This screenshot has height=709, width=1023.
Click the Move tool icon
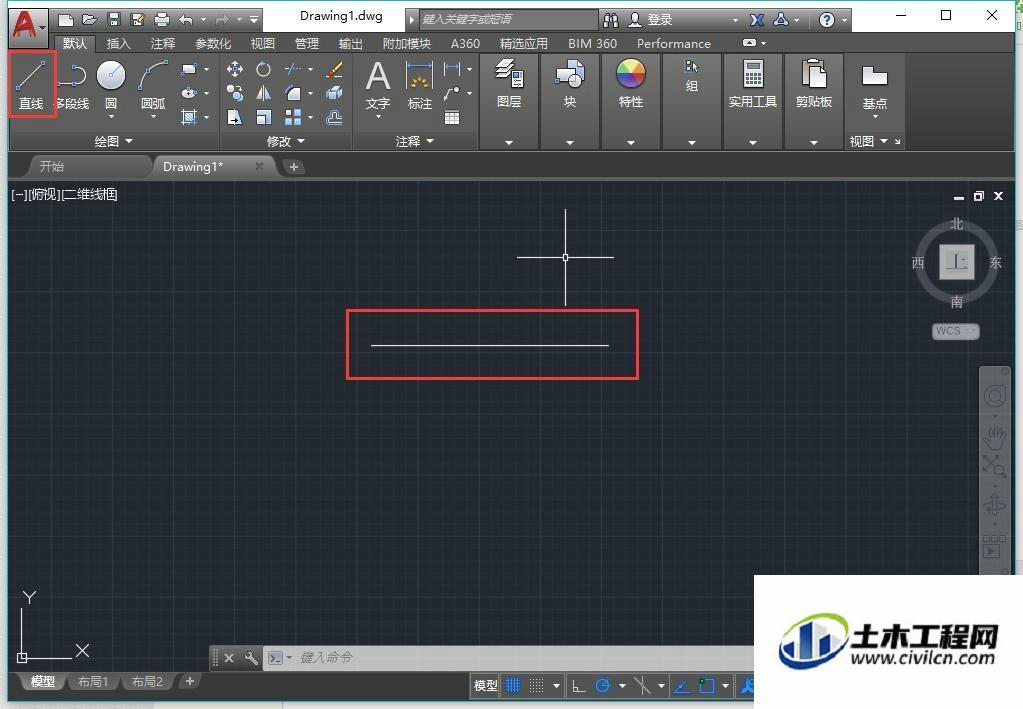pos(235,69)
